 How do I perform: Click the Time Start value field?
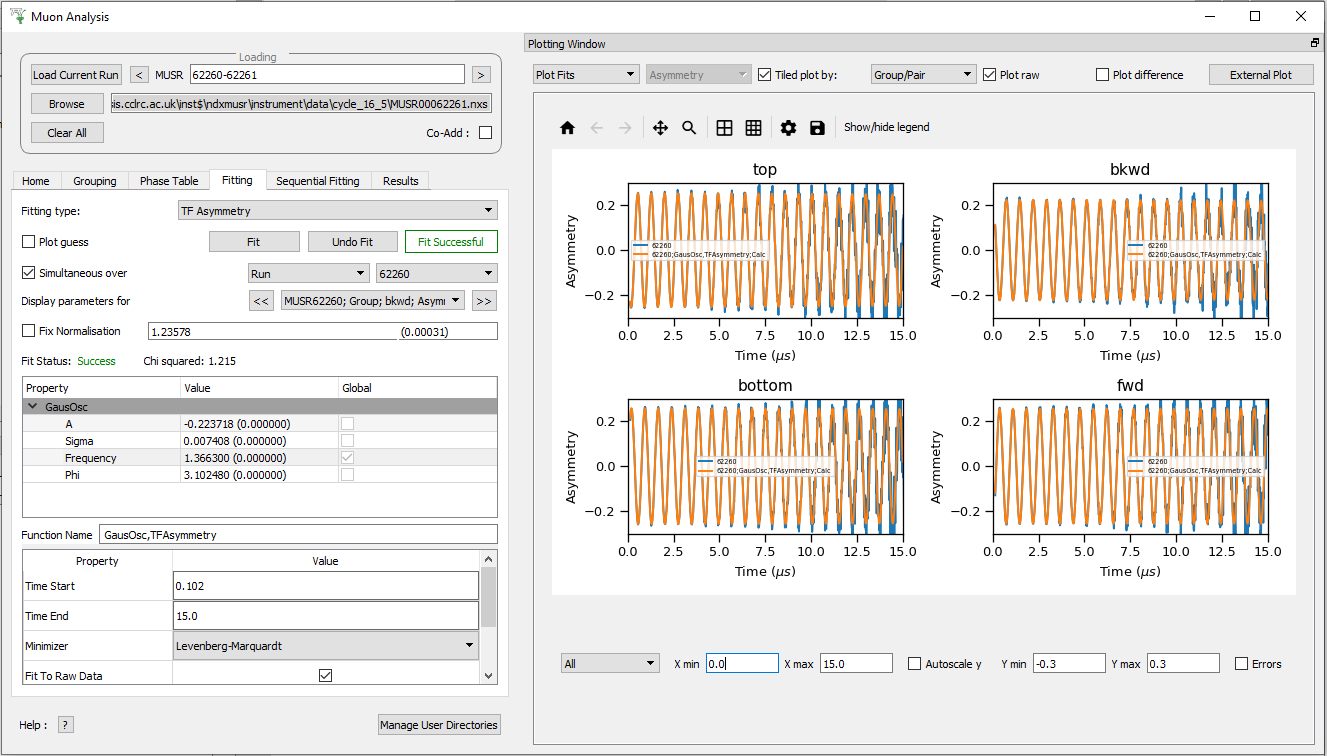[x=325, y=586]
